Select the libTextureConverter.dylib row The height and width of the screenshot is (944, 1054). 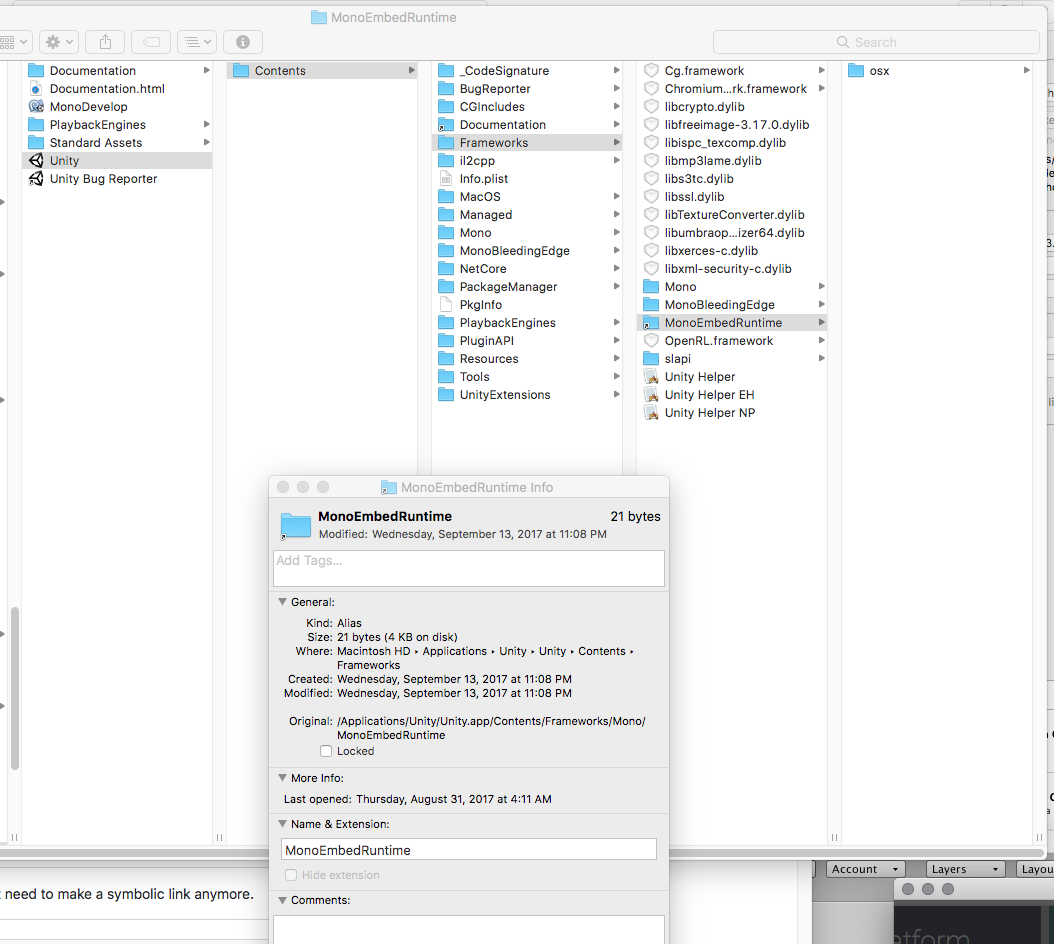click(731, 214)
